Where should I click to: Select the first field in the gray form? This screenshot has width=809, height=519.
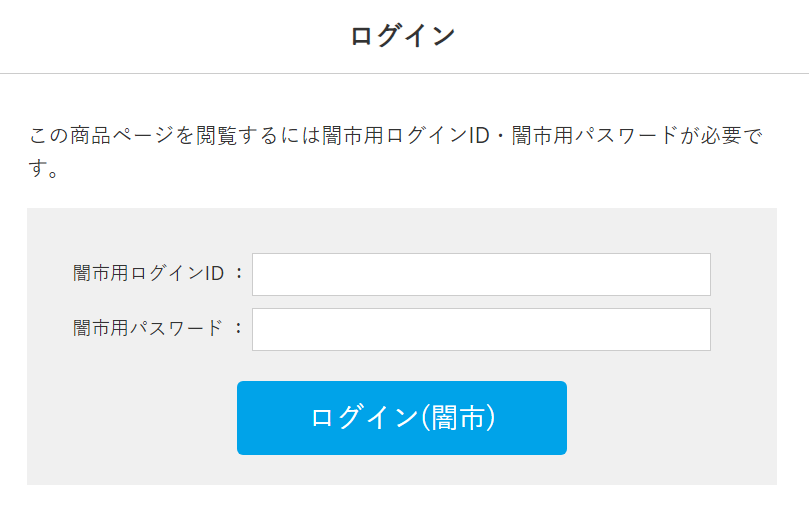(481, 275)
